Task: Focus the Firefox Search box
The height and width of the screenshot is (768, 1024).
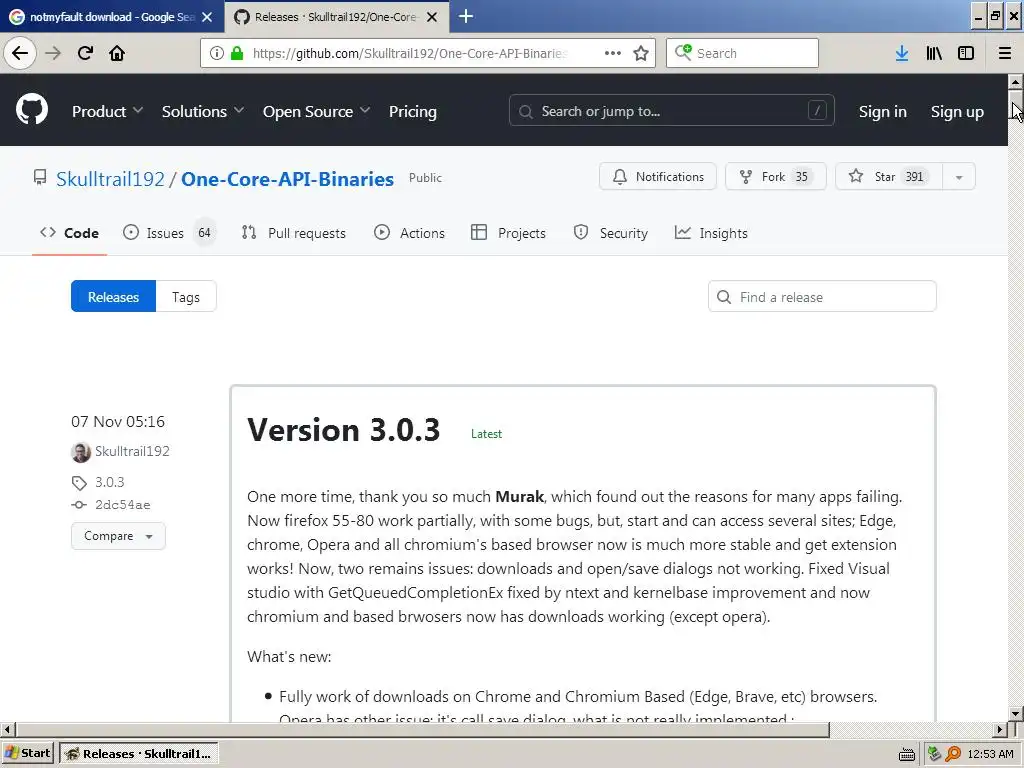Action: pyautogui.click(x=742, y=53)
